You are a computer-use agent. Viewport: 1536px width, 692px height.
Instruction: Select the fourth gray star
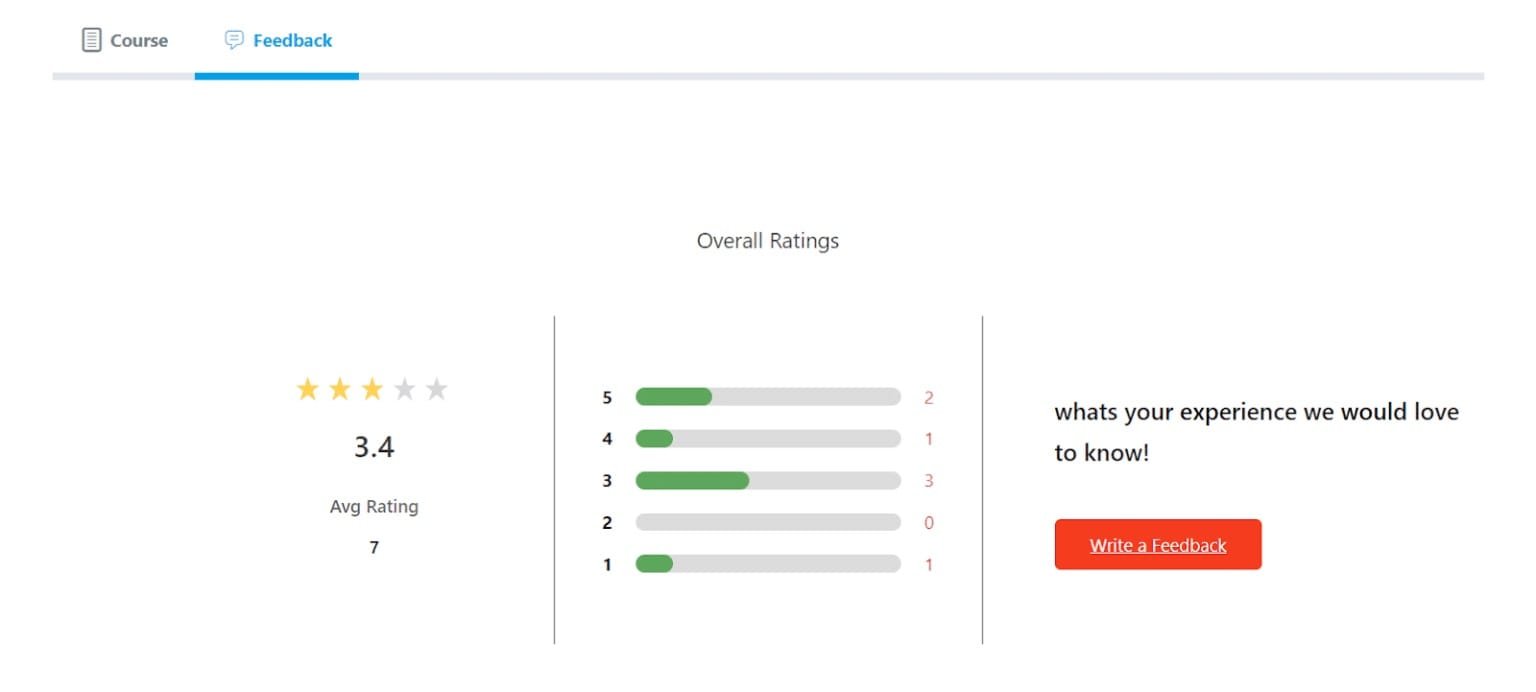pos(404,389)
